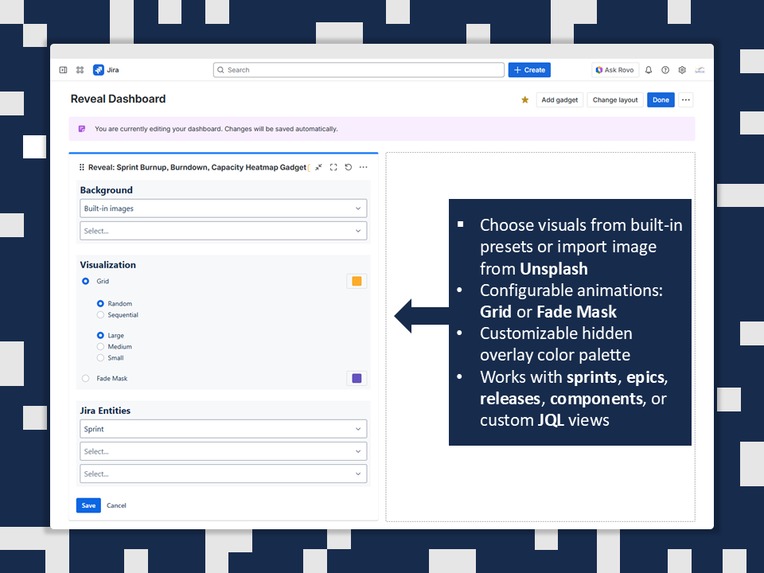The height and width of the screenshot is (573, 764).
Task: Open dashboard more actions ellipsis
Action: 686,100
